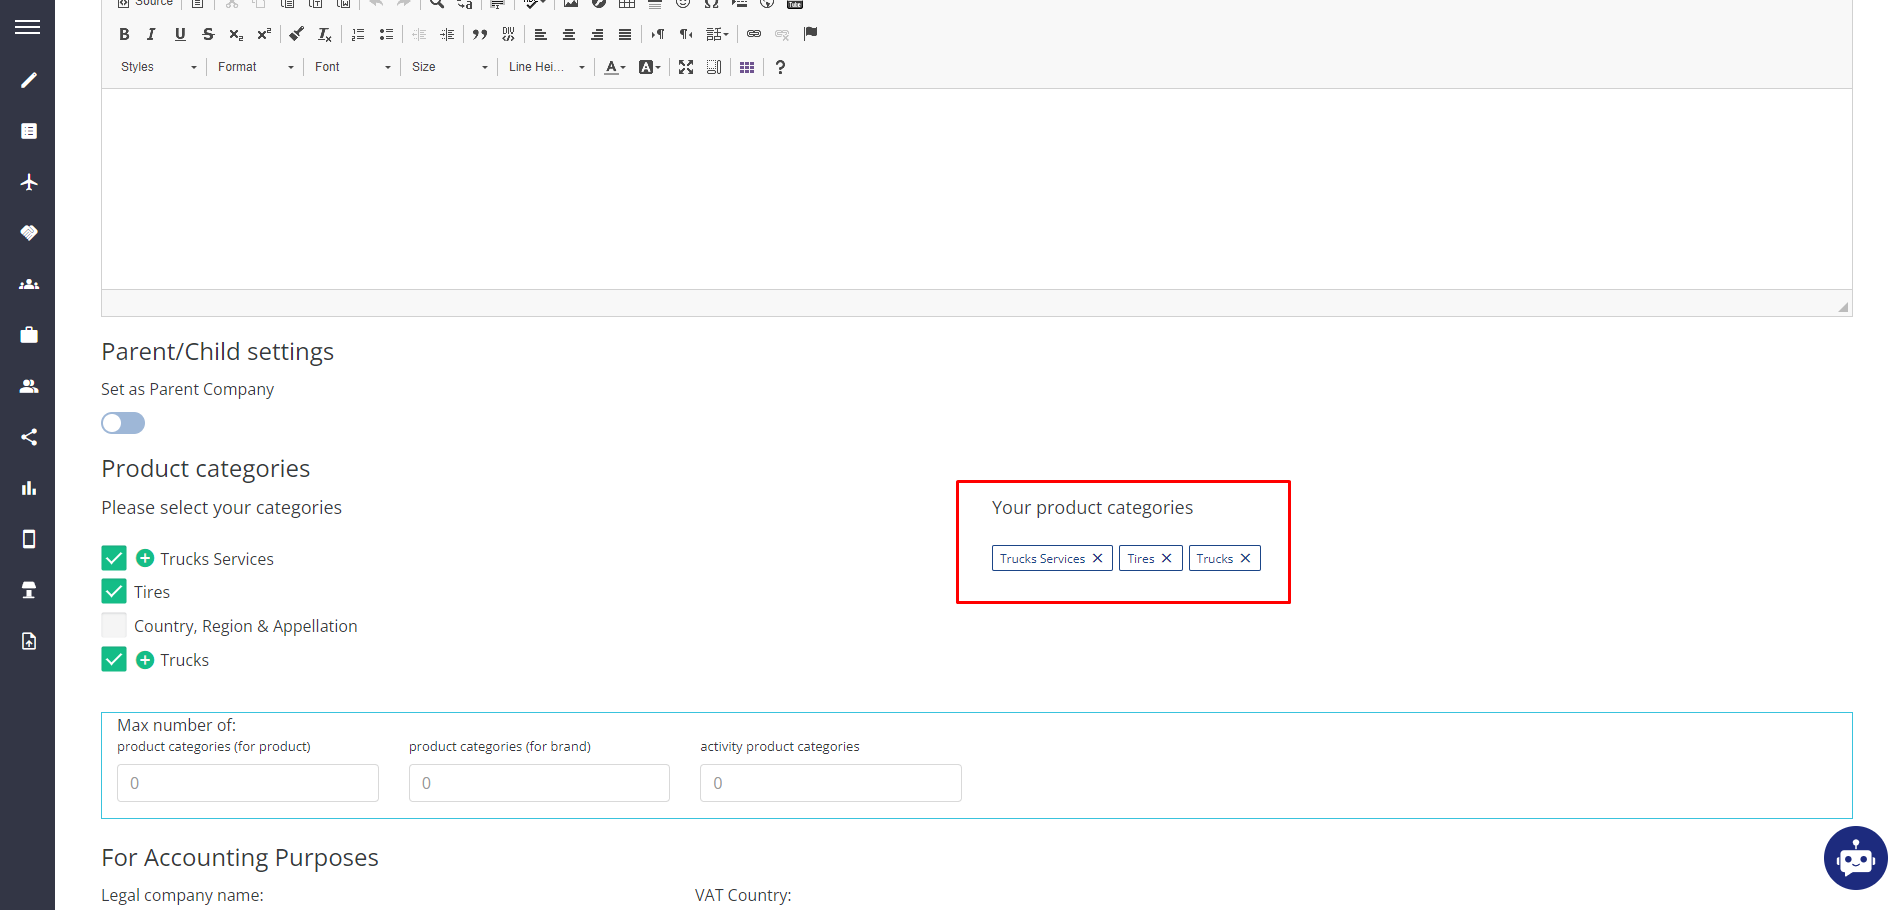Maximize the editor
1903x910 pixels.
686,67
